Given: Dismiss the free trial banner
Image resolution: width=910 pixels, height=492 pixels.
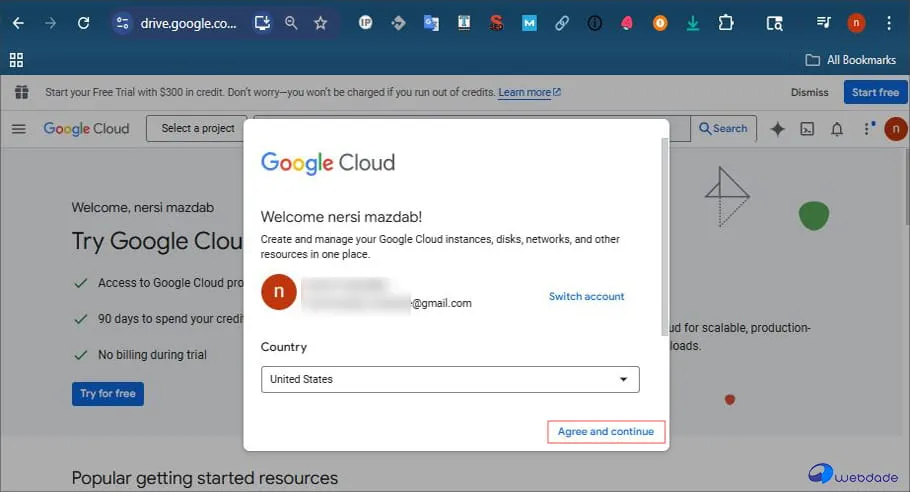Looking at the screenshot, I should tap(809, 92).
